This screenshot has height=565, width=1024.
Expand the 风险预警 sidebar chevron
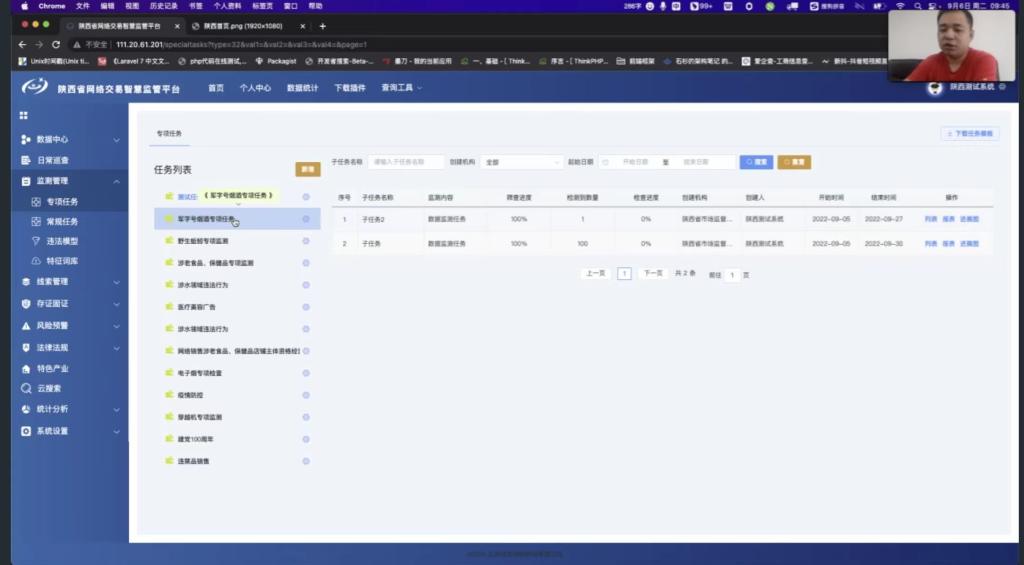point(116,325)
